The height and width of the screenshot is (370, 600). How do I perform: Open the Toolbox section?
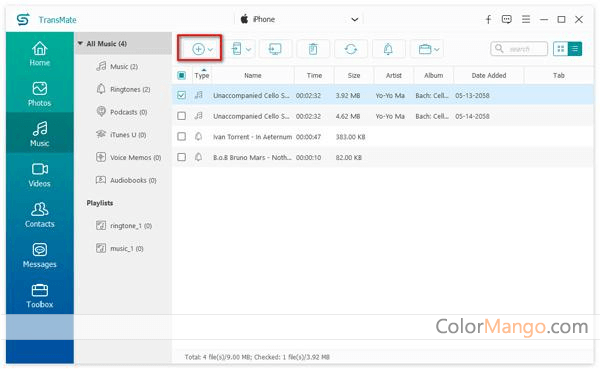pyautogui.click(x=39, y=296)
